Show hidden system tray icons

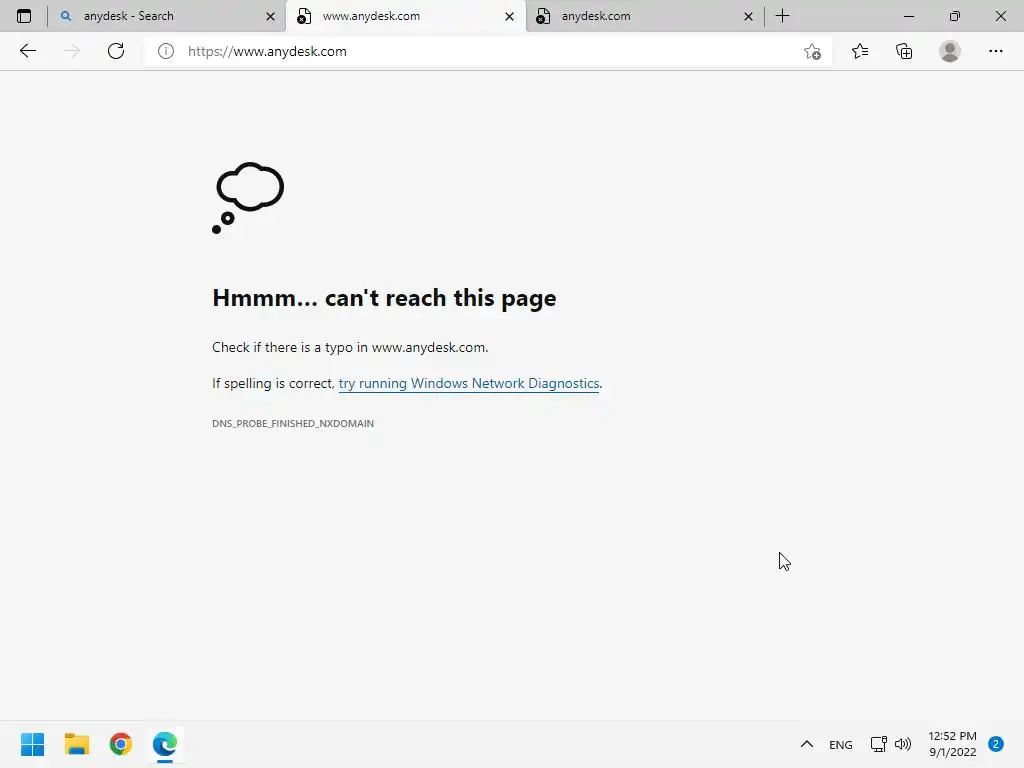point(807,744)
